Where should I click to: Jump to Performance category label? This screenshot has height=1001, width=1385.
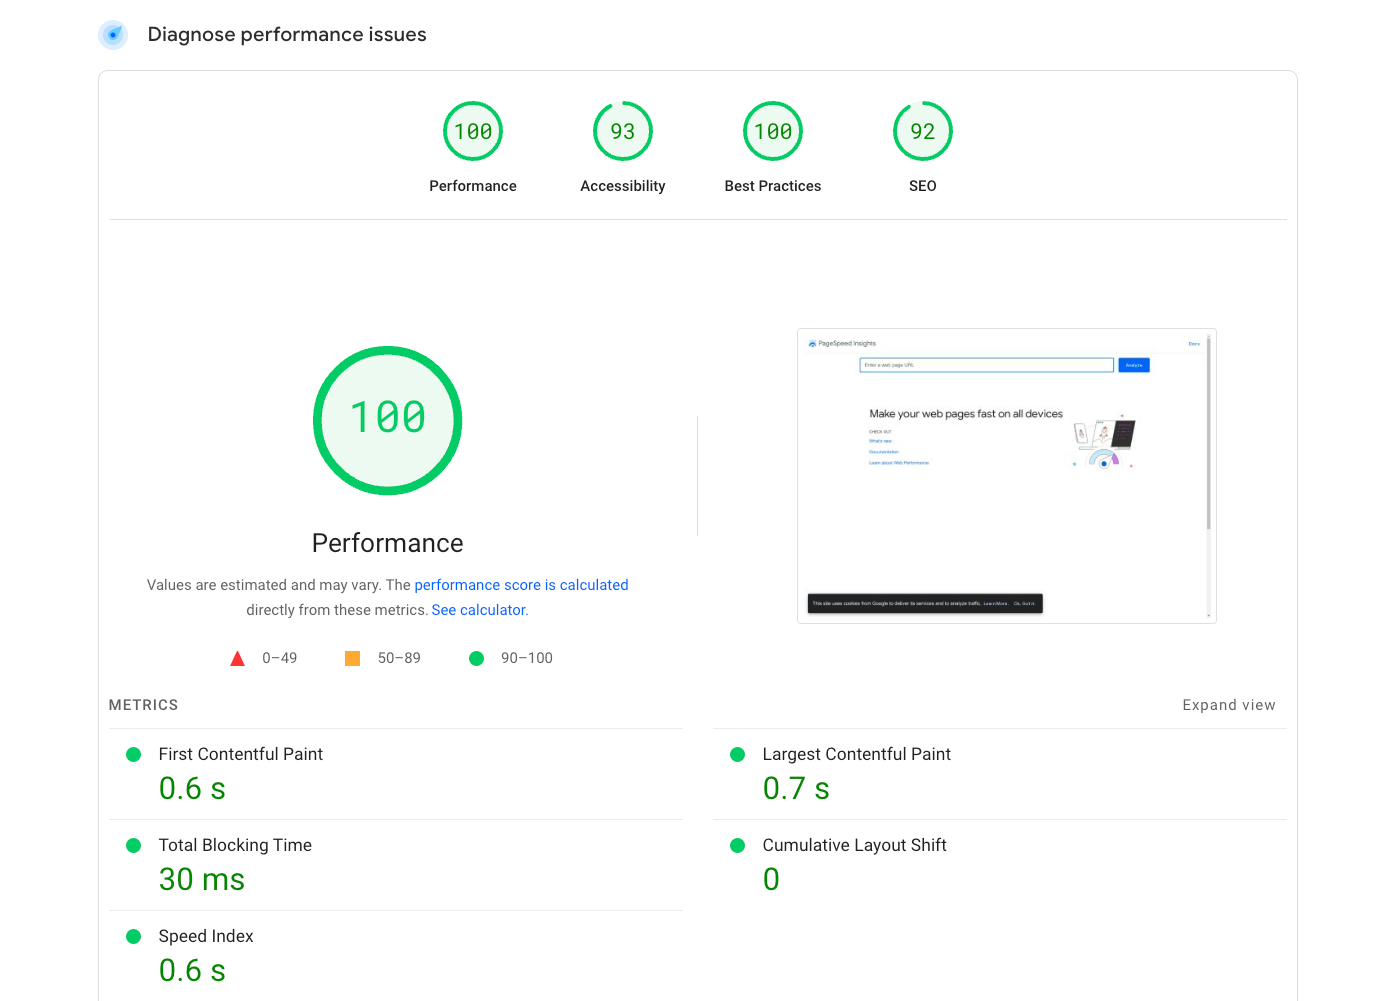pyautogui.click(x=473, y=186)
